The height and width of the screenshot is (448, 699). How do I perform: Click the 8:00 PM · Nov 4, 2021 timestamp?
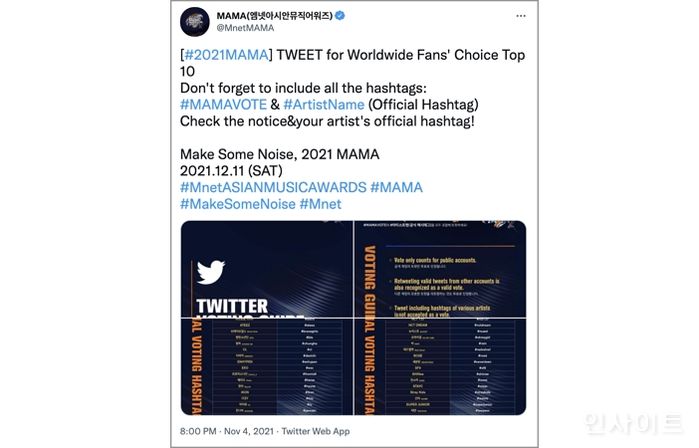pos(227,433)
